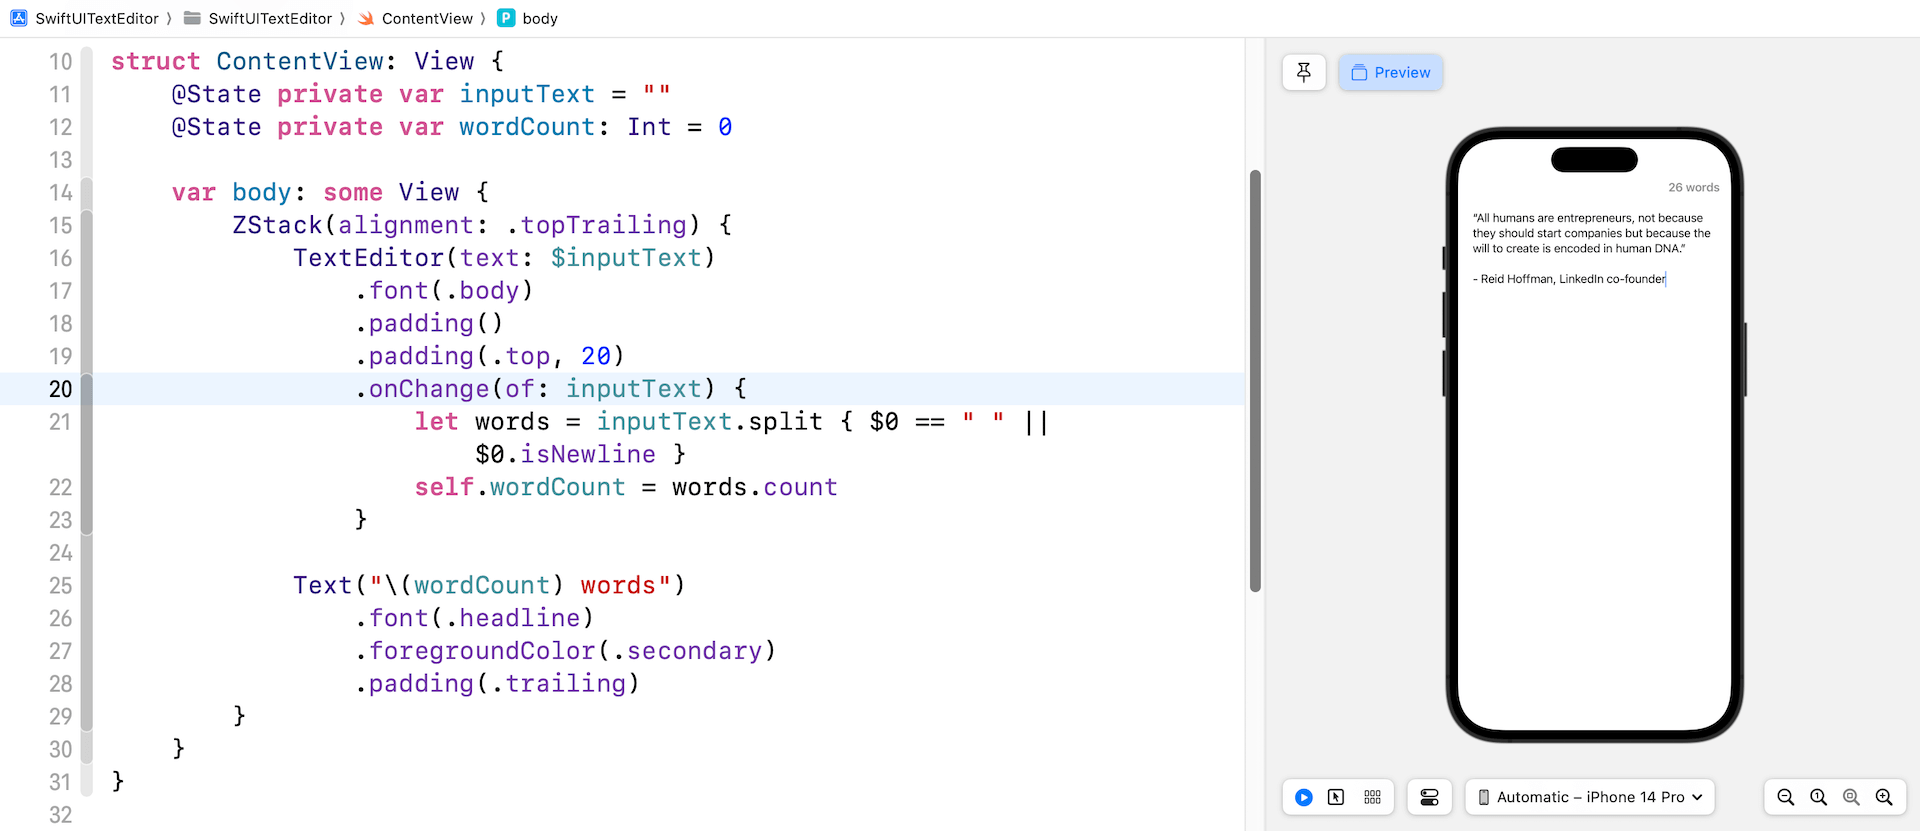Click the 26 words label in preview
This screenshot has width=1920, height=831.
pos(1693,187)
